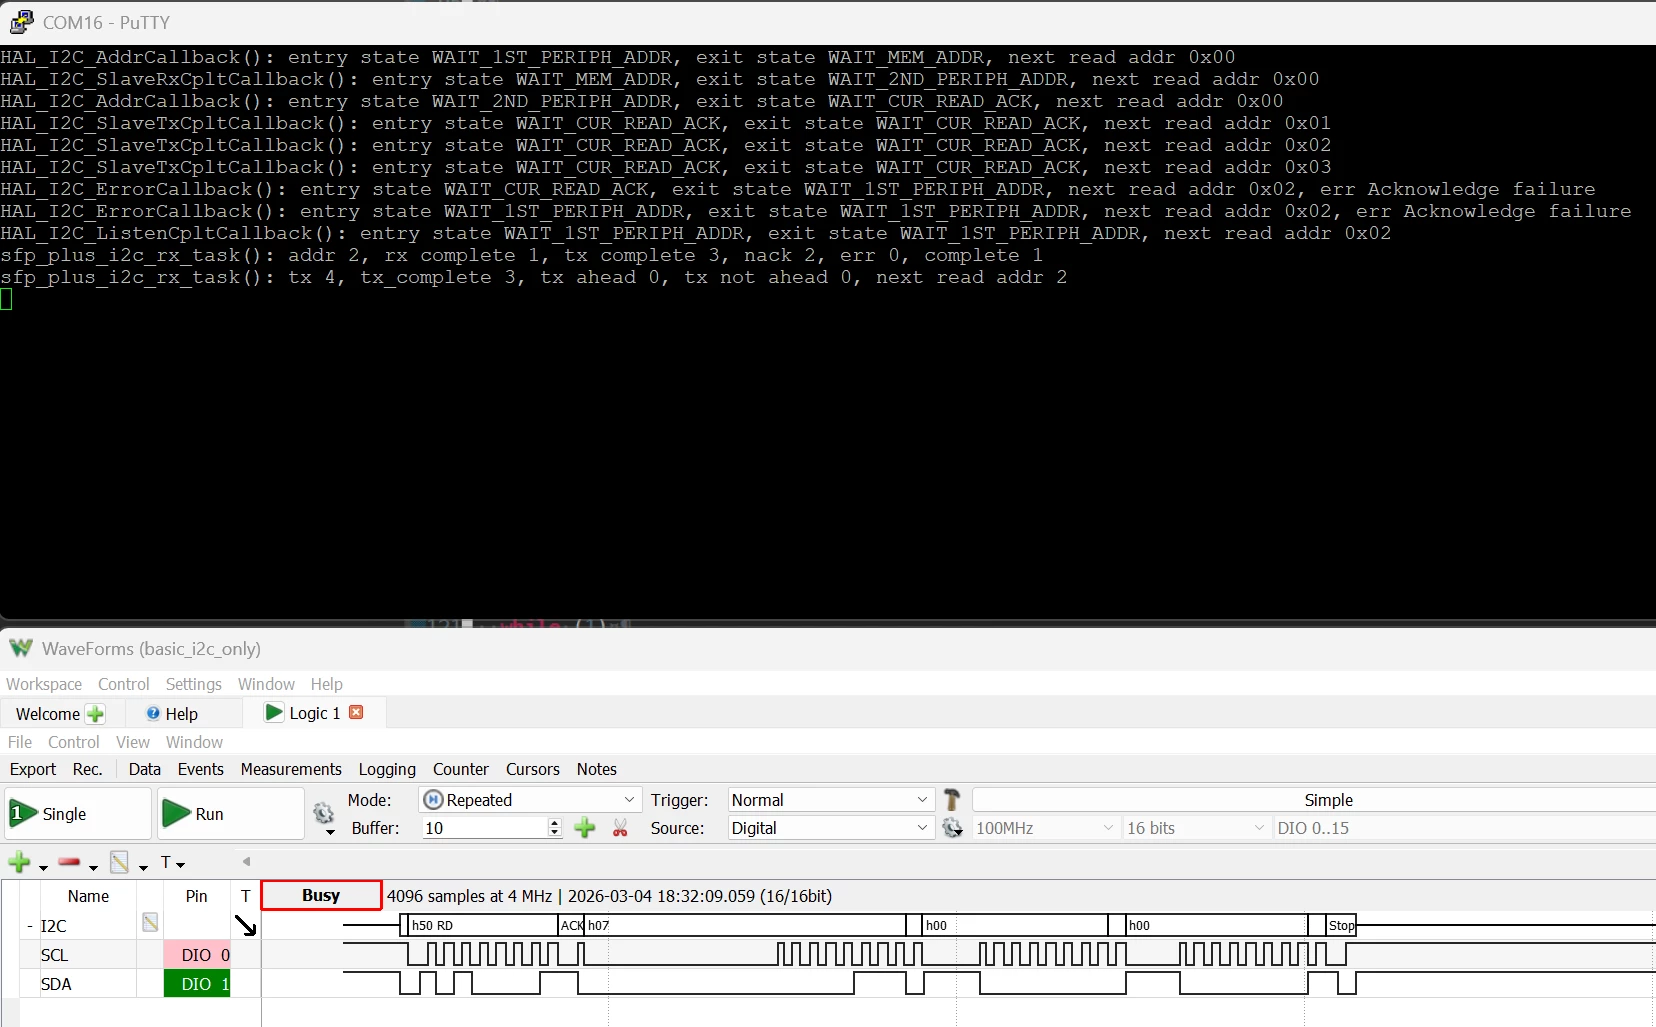The image size is (1656, 1027).
Task: Open the Trigger Normal dropdown
Action: click(x=830, y=800)
